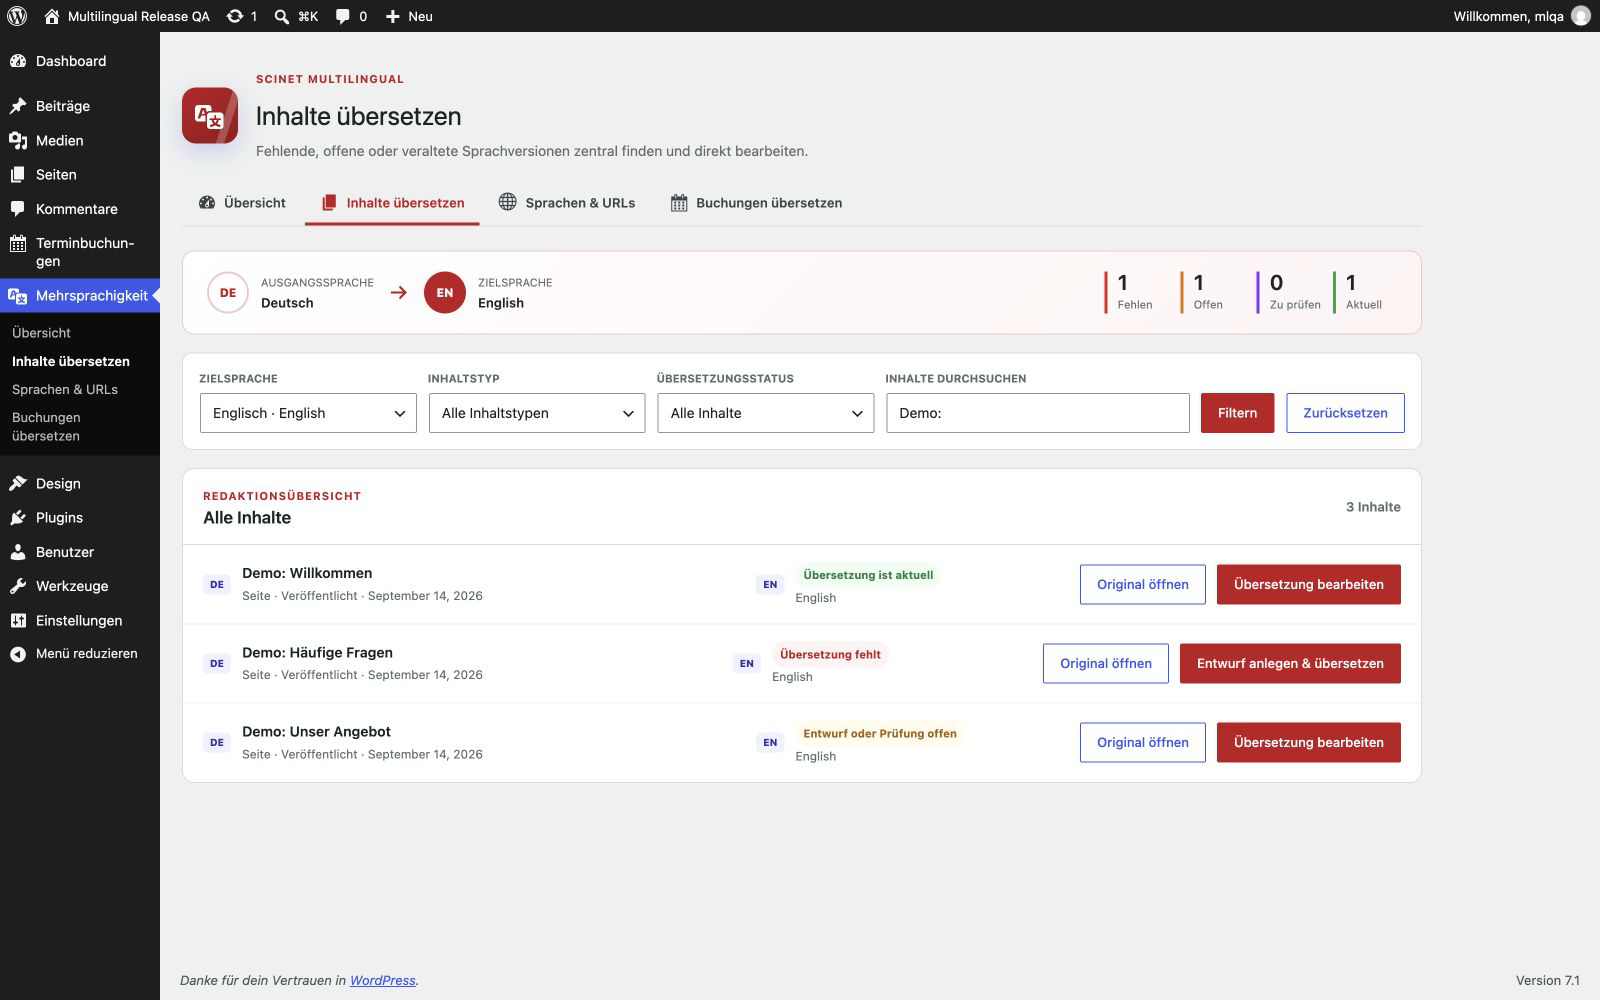Open Einstellungen in sidebar
The image size is (1600, 1000).
pos(80,621)
